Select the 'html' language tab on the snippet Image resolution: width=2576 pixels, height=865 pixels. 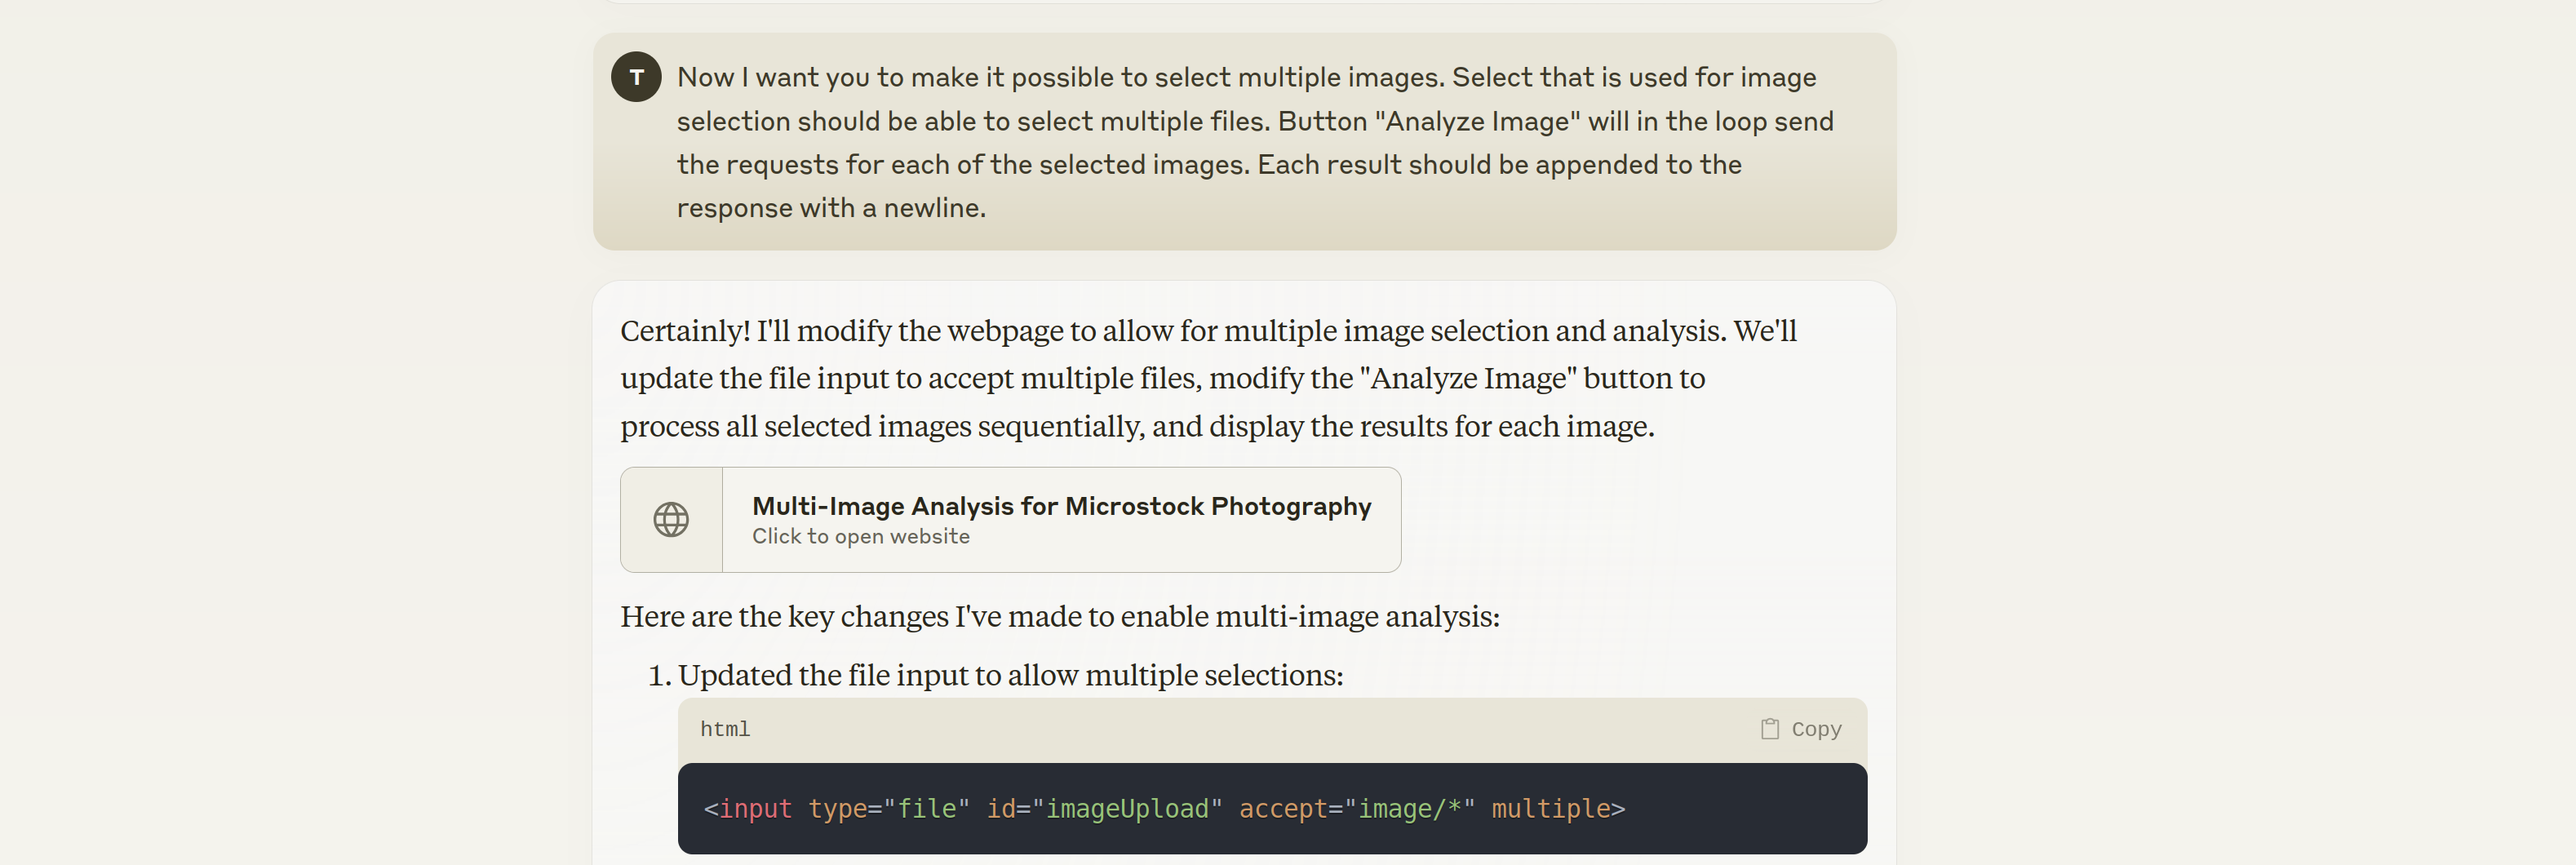(x=724, y=728)
